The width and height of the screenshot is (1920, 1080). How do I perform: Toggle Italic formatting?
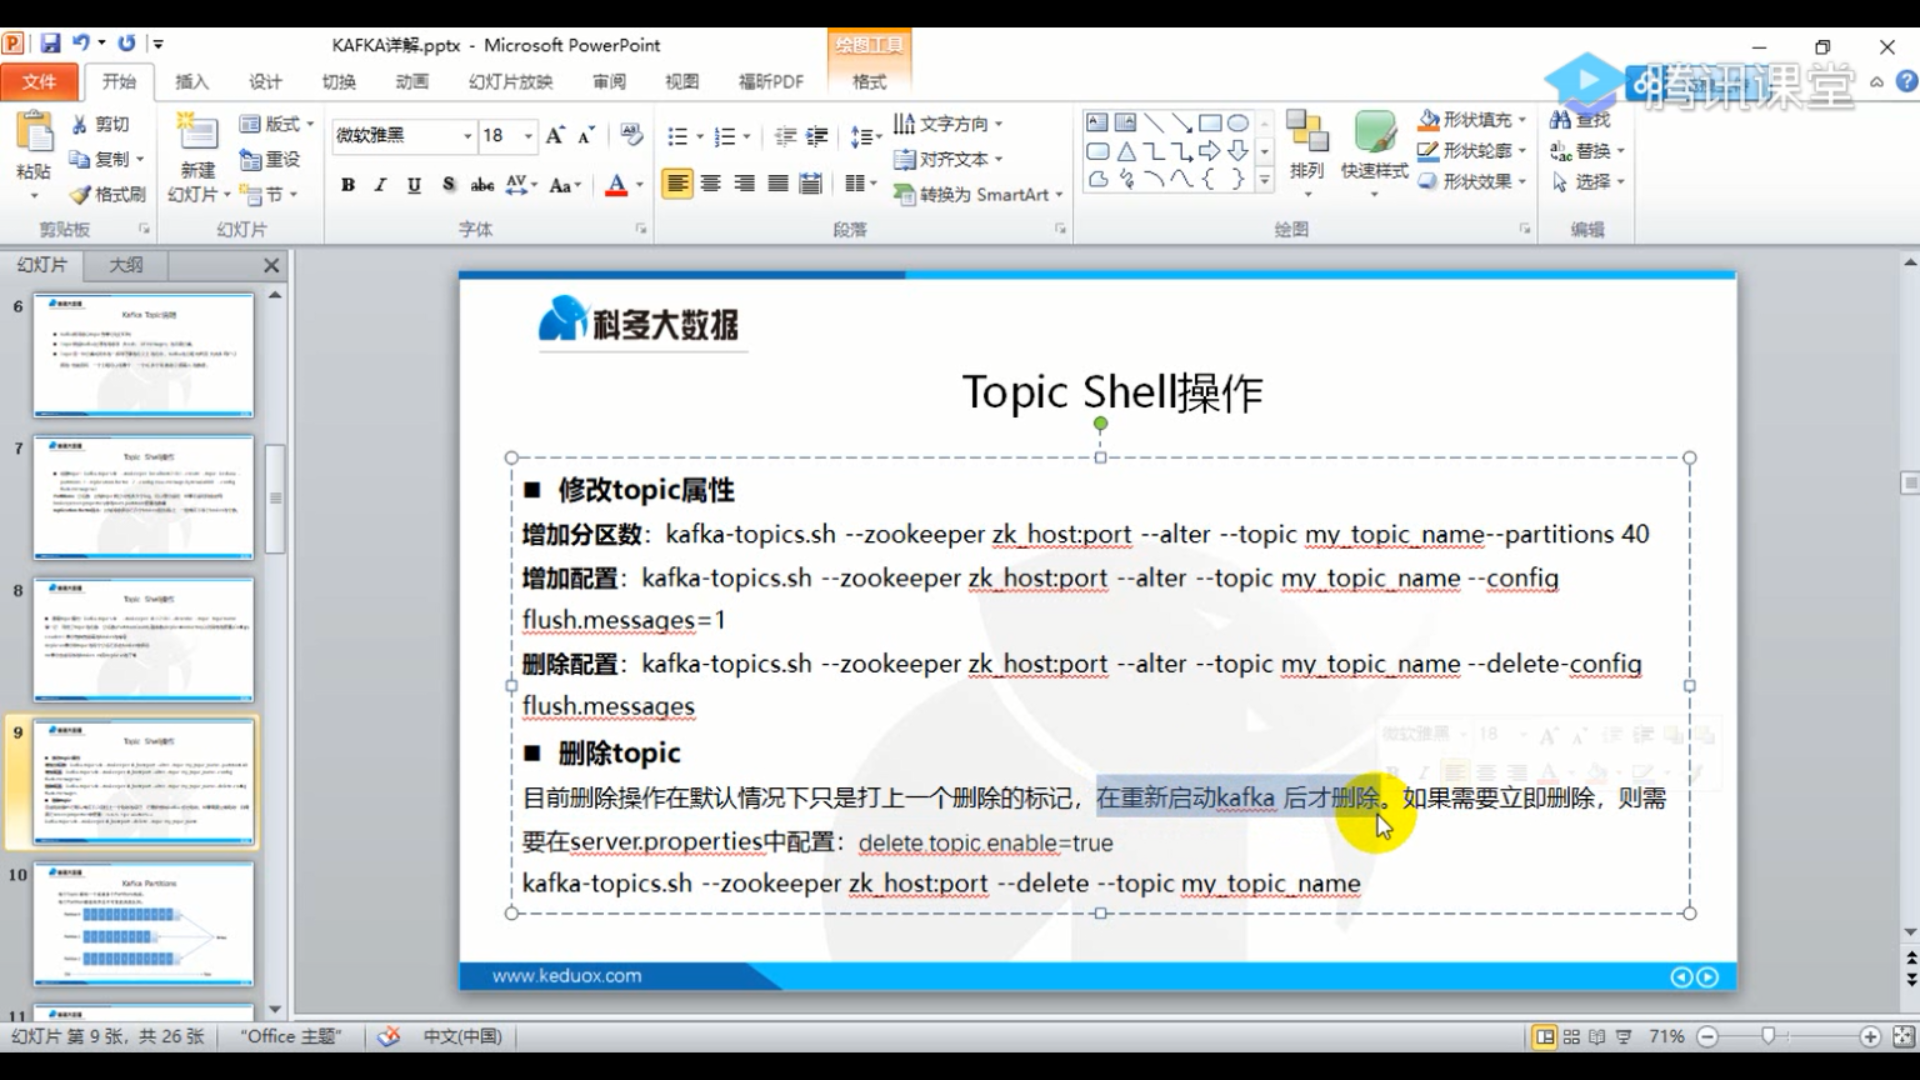click(380, 184)
